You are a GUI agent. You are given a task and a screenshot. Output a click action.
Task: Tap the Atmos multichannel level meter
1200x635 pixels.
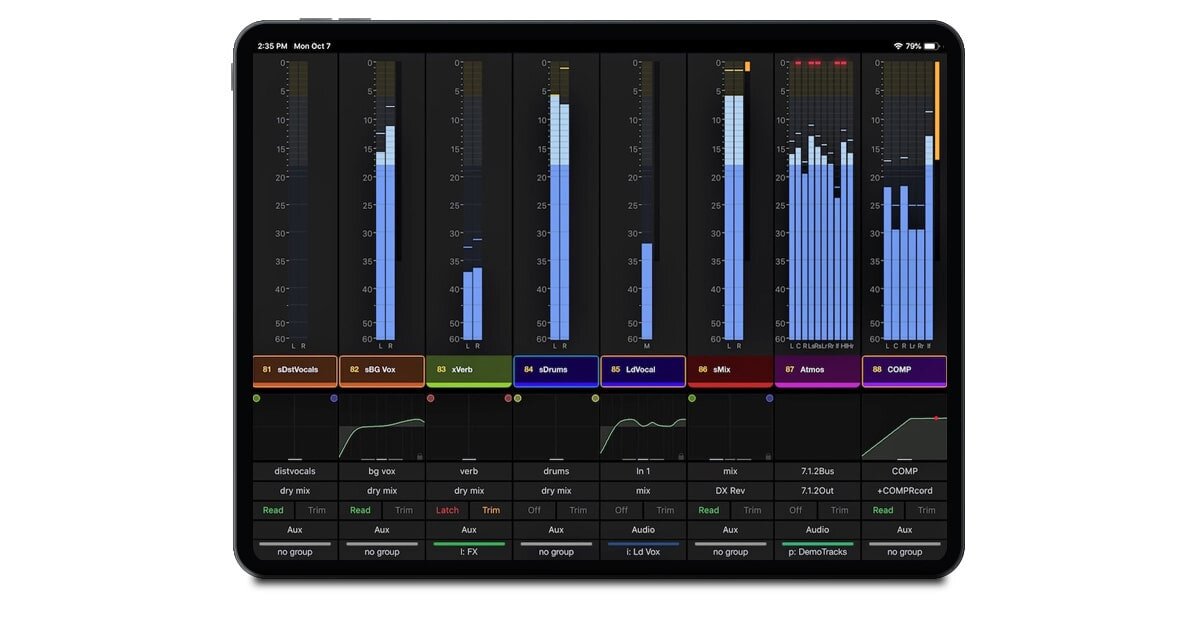point(821,200)
